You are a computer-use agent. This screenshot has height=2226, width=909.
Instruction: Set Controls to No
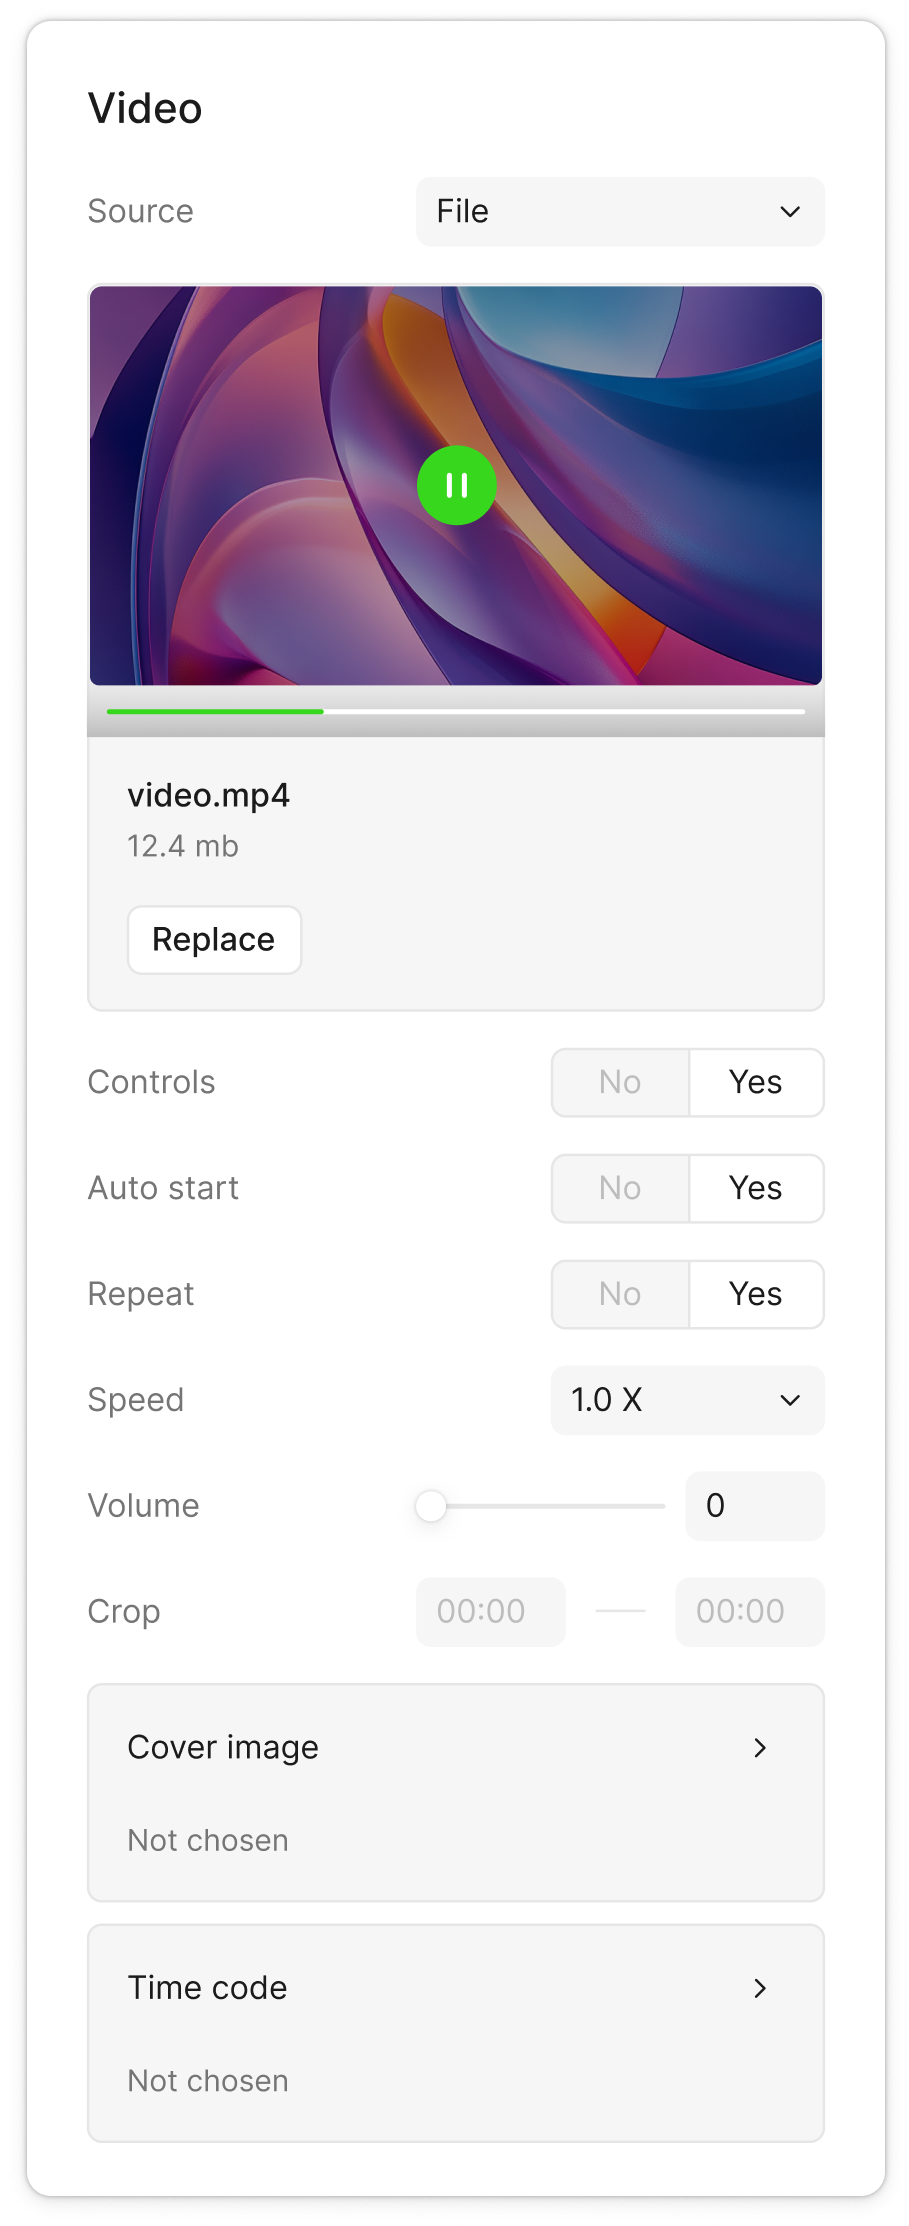coord(620,1082)
